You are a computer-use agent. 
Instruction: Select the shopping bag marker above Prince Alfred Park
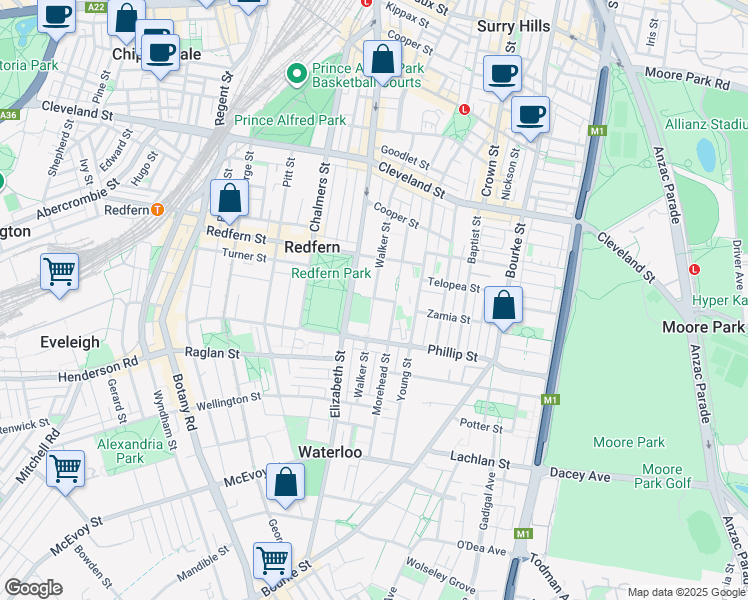pos(382,59)
